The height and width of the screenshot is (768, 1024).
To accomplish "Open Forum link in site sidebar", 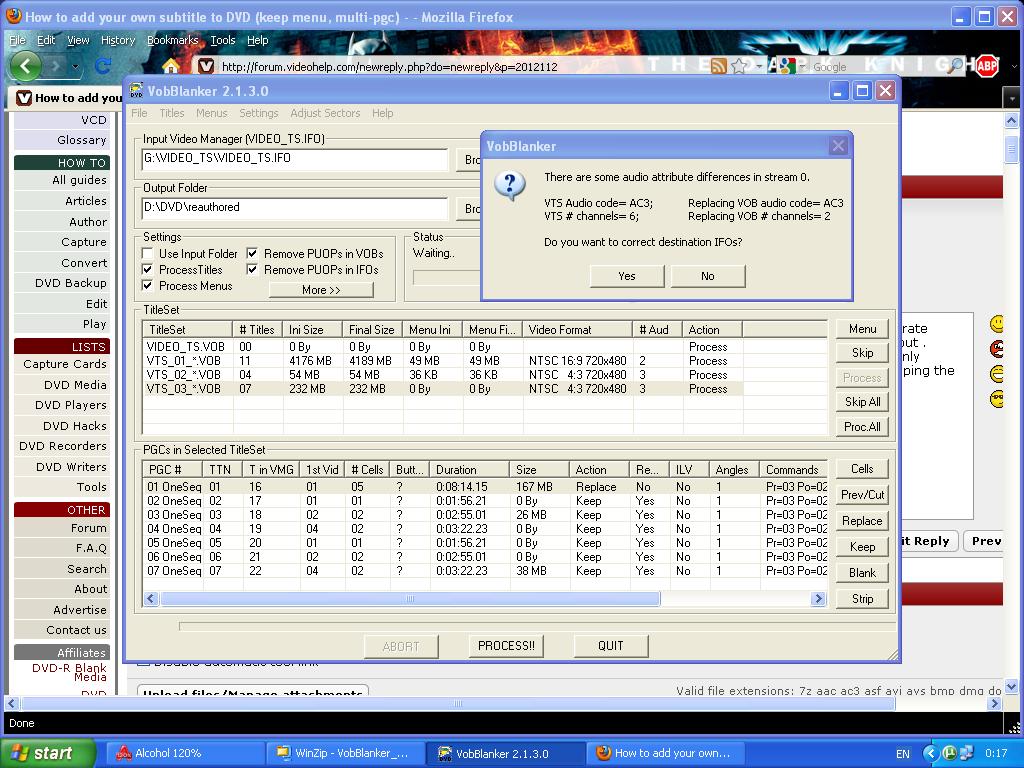I will pos(88,528).
